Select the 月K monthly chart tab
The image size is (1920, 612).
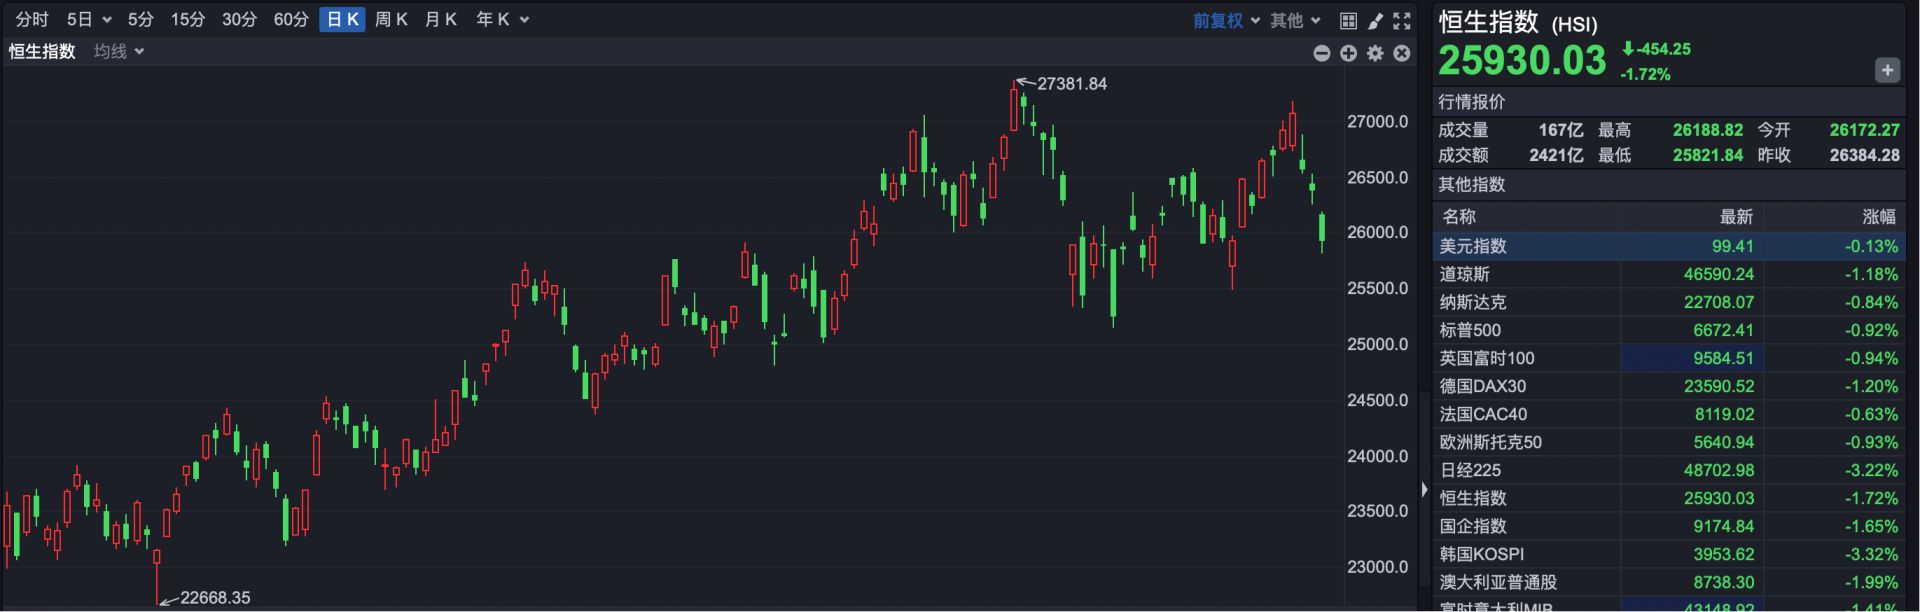coord(440,20)
